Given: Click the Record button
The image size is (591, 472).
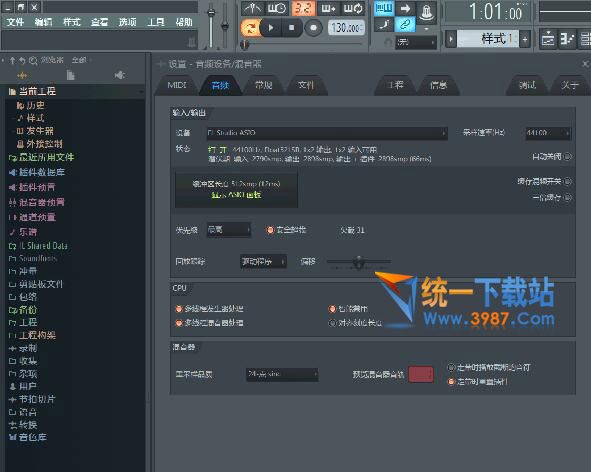Looking at the screenshot, I should click(x=313, y=28).
